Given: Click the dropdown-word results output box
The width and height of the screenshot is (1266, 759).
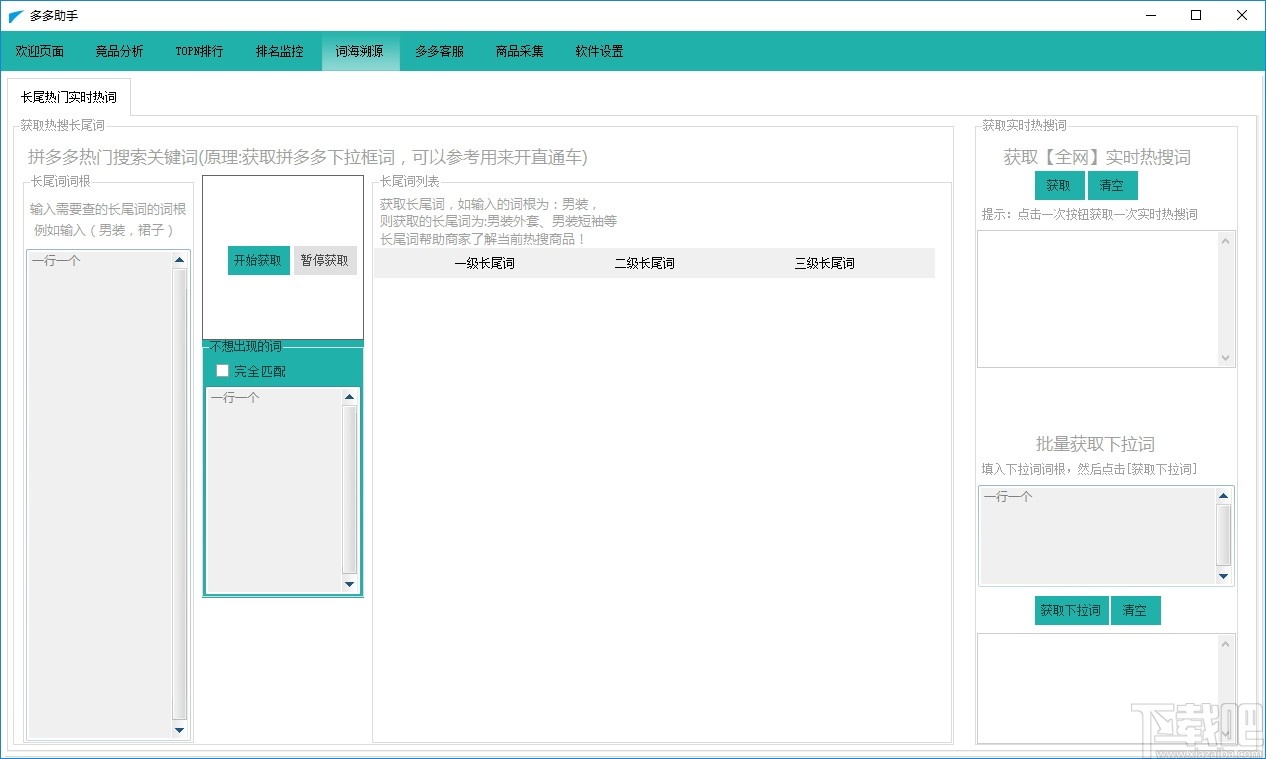Looking at the screenshot, I should click(x=1098, y=689).
